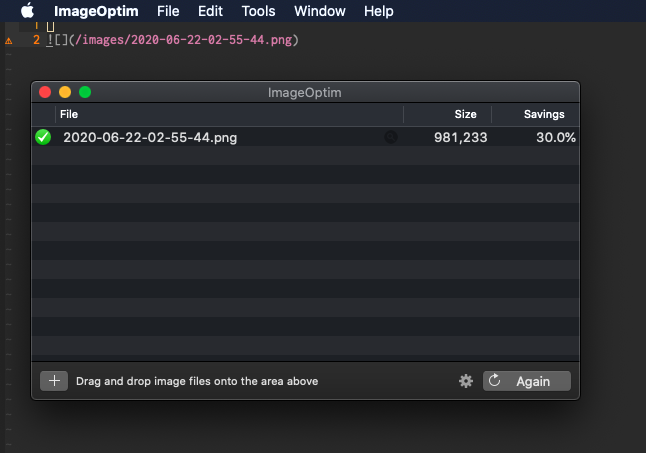Select the 2020-06-22-02-55-44.png file row

[x=150, y=137]
